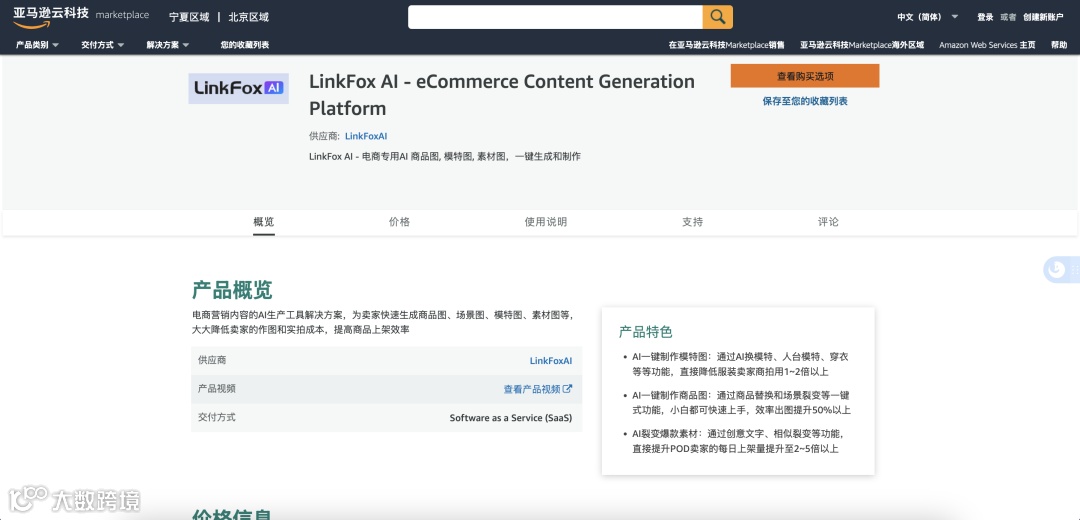The width and height of the screenshot is (1080, 520).
Task: Focus the marketplace search input field
Action: [555, 17]
